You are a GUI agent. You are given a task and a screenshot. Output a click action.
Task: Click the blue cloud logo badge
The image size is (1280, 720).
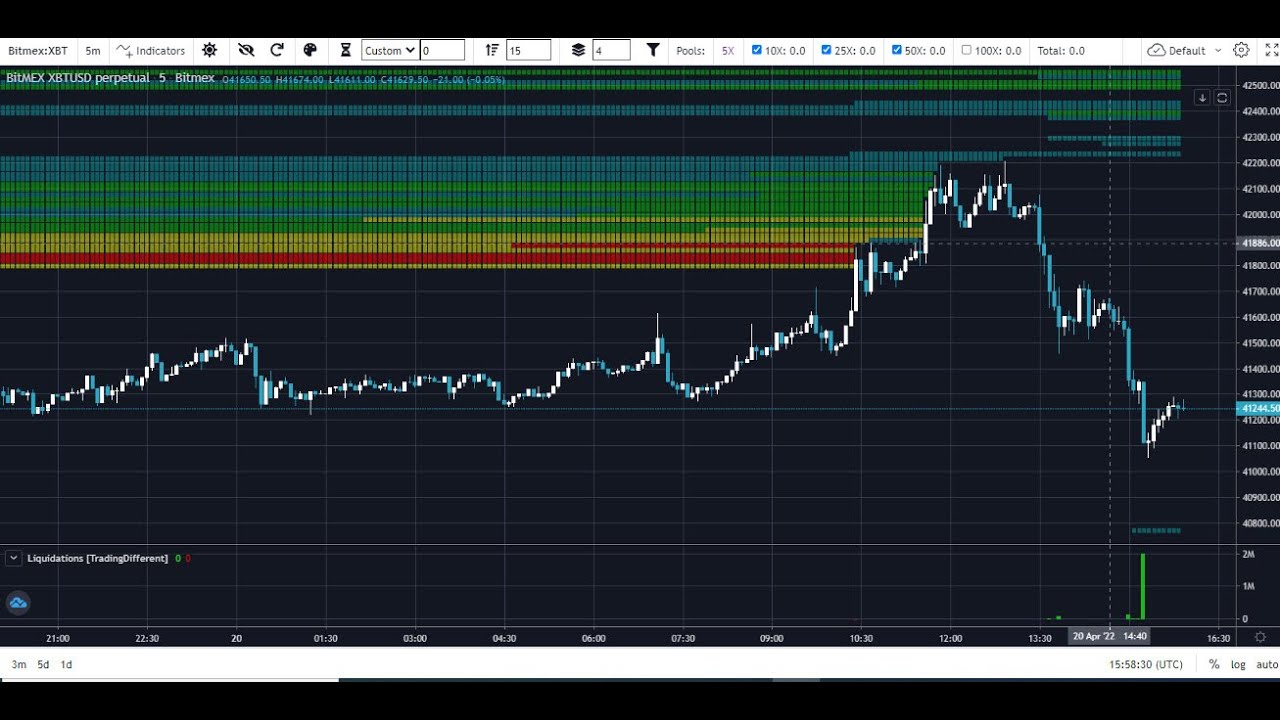tap(18, 602)
